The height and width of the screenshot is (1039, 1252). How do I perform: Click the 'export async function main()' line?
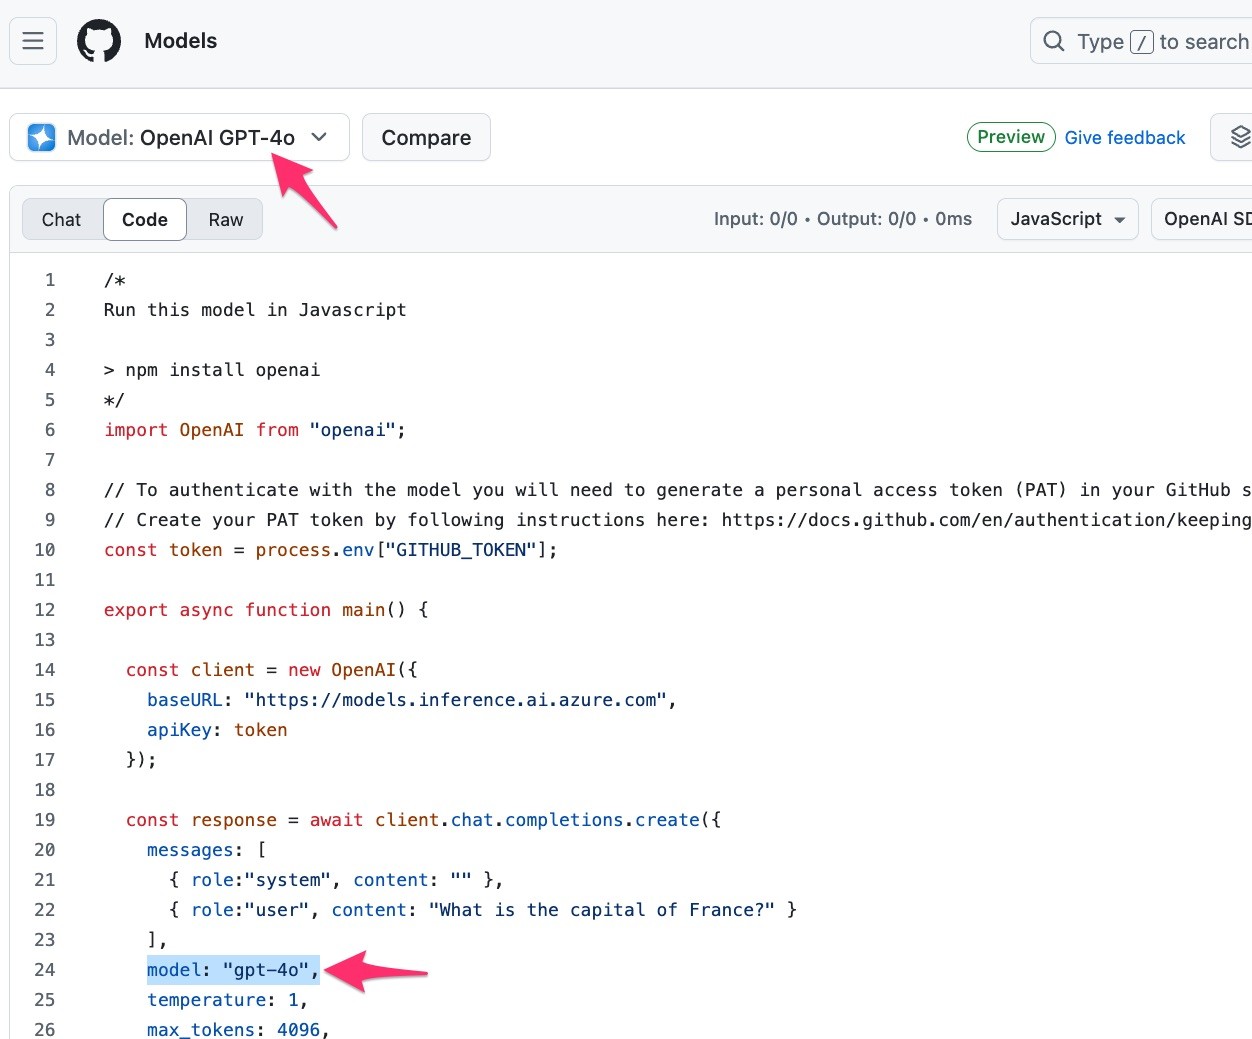point(266,610)
